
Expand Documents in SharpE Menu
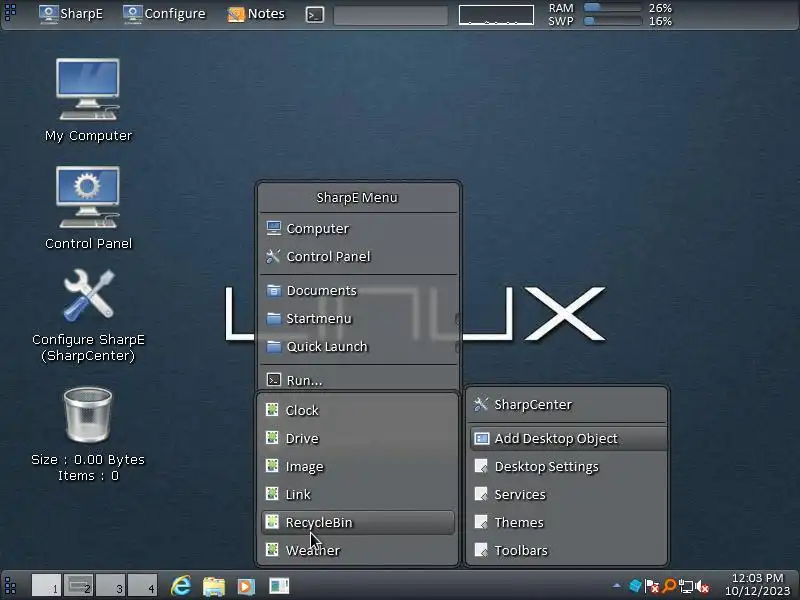click(x=359, y=290)
